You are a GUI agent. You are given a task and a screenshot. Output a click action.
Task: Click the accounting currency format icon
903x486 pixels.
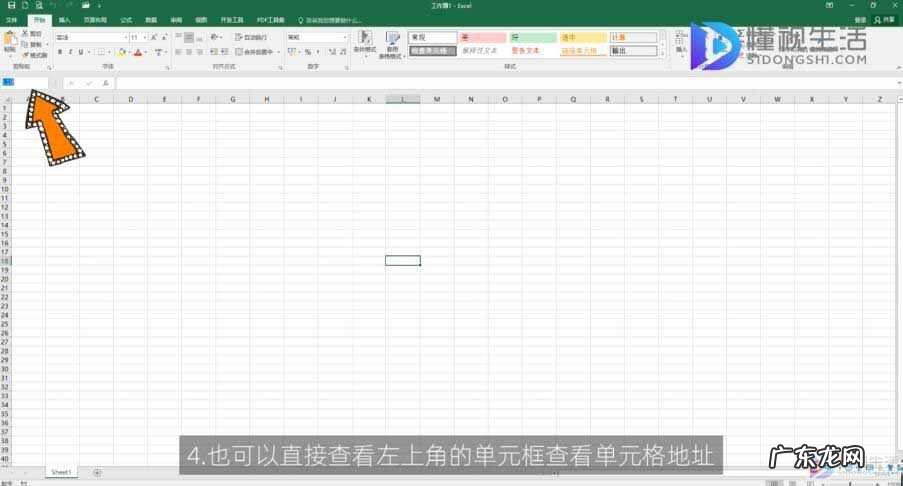pyautogui.click(x=291, y=52)
